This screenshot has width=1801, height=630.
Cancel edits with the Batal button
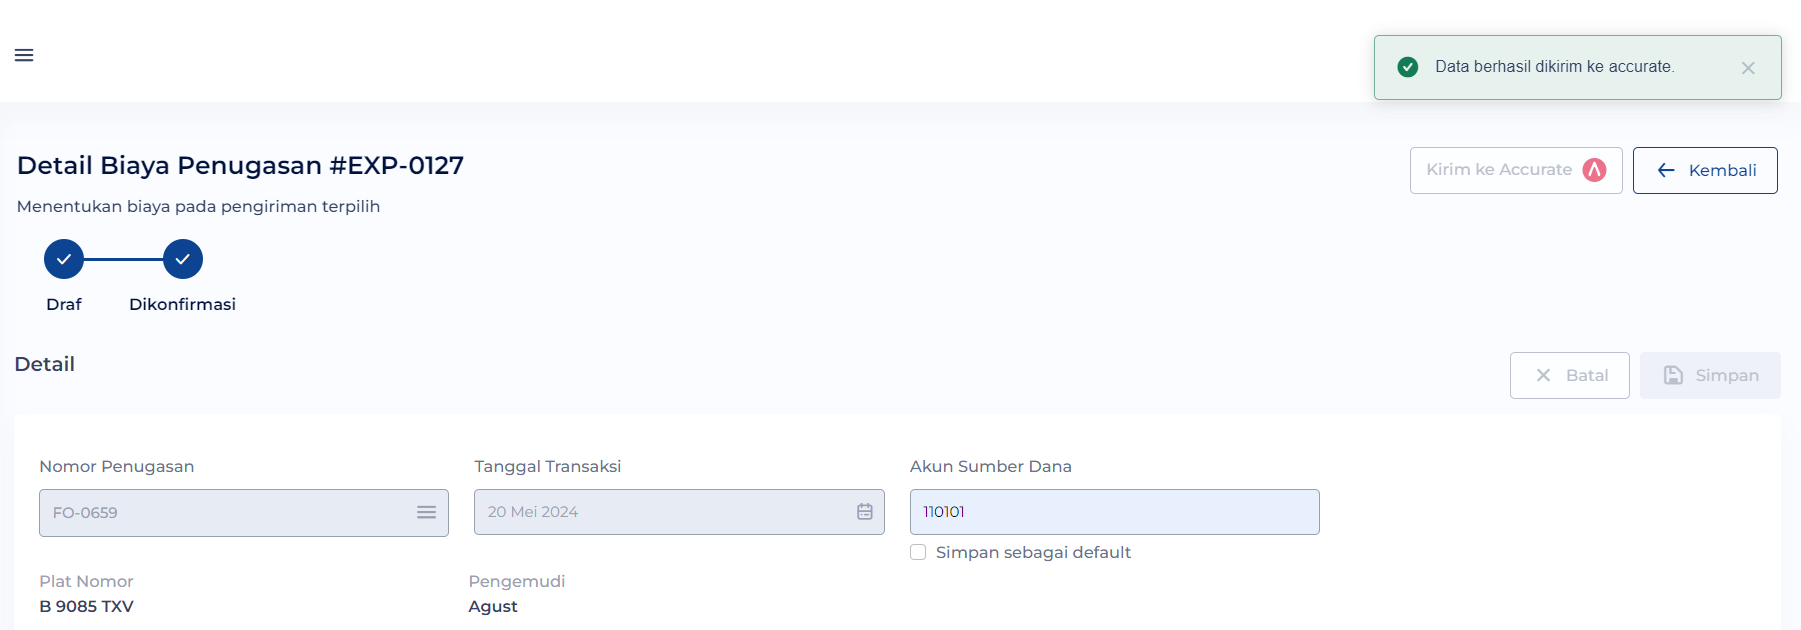1570,375
